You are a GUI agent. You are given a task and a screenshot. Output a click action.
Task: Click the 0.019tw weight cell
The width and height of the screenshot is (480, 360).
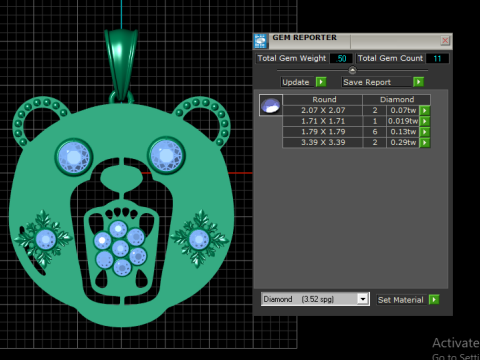[403, 121]
